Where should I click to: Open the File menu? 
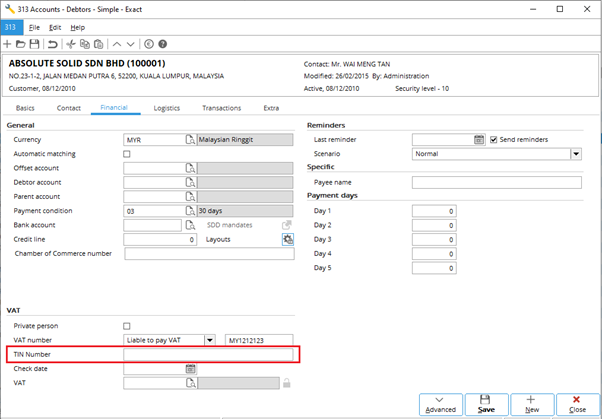[x=34, y=27]
